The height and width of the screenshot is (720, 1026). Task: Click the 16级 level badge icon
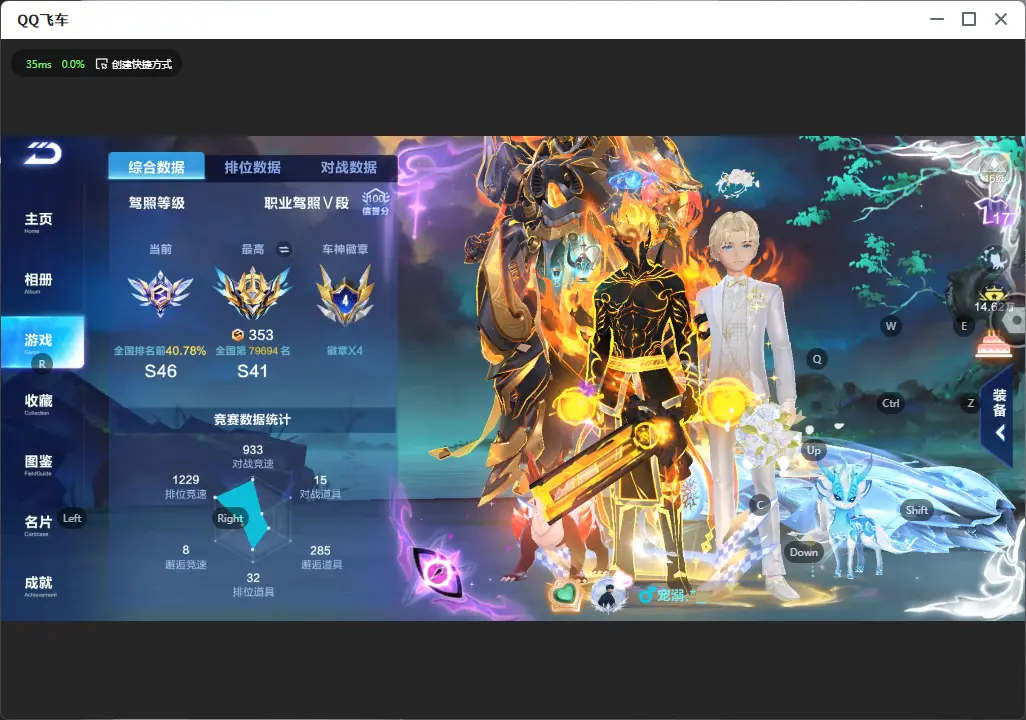[x=995, y=170]
